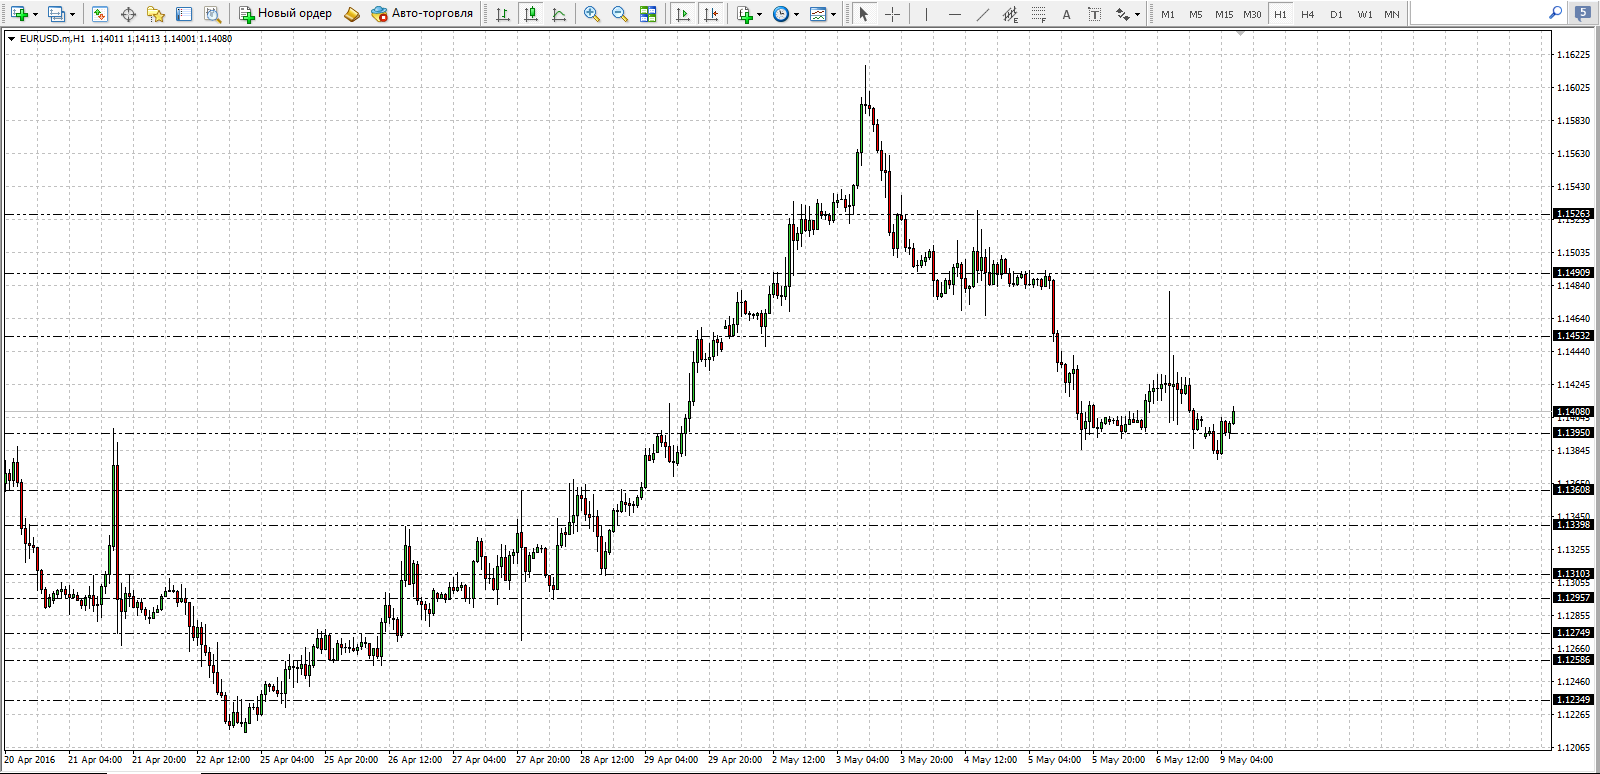Screen dimensions: 1600x774
Task: Click the 1.13103 level price label
Action: coord(1573,574)
